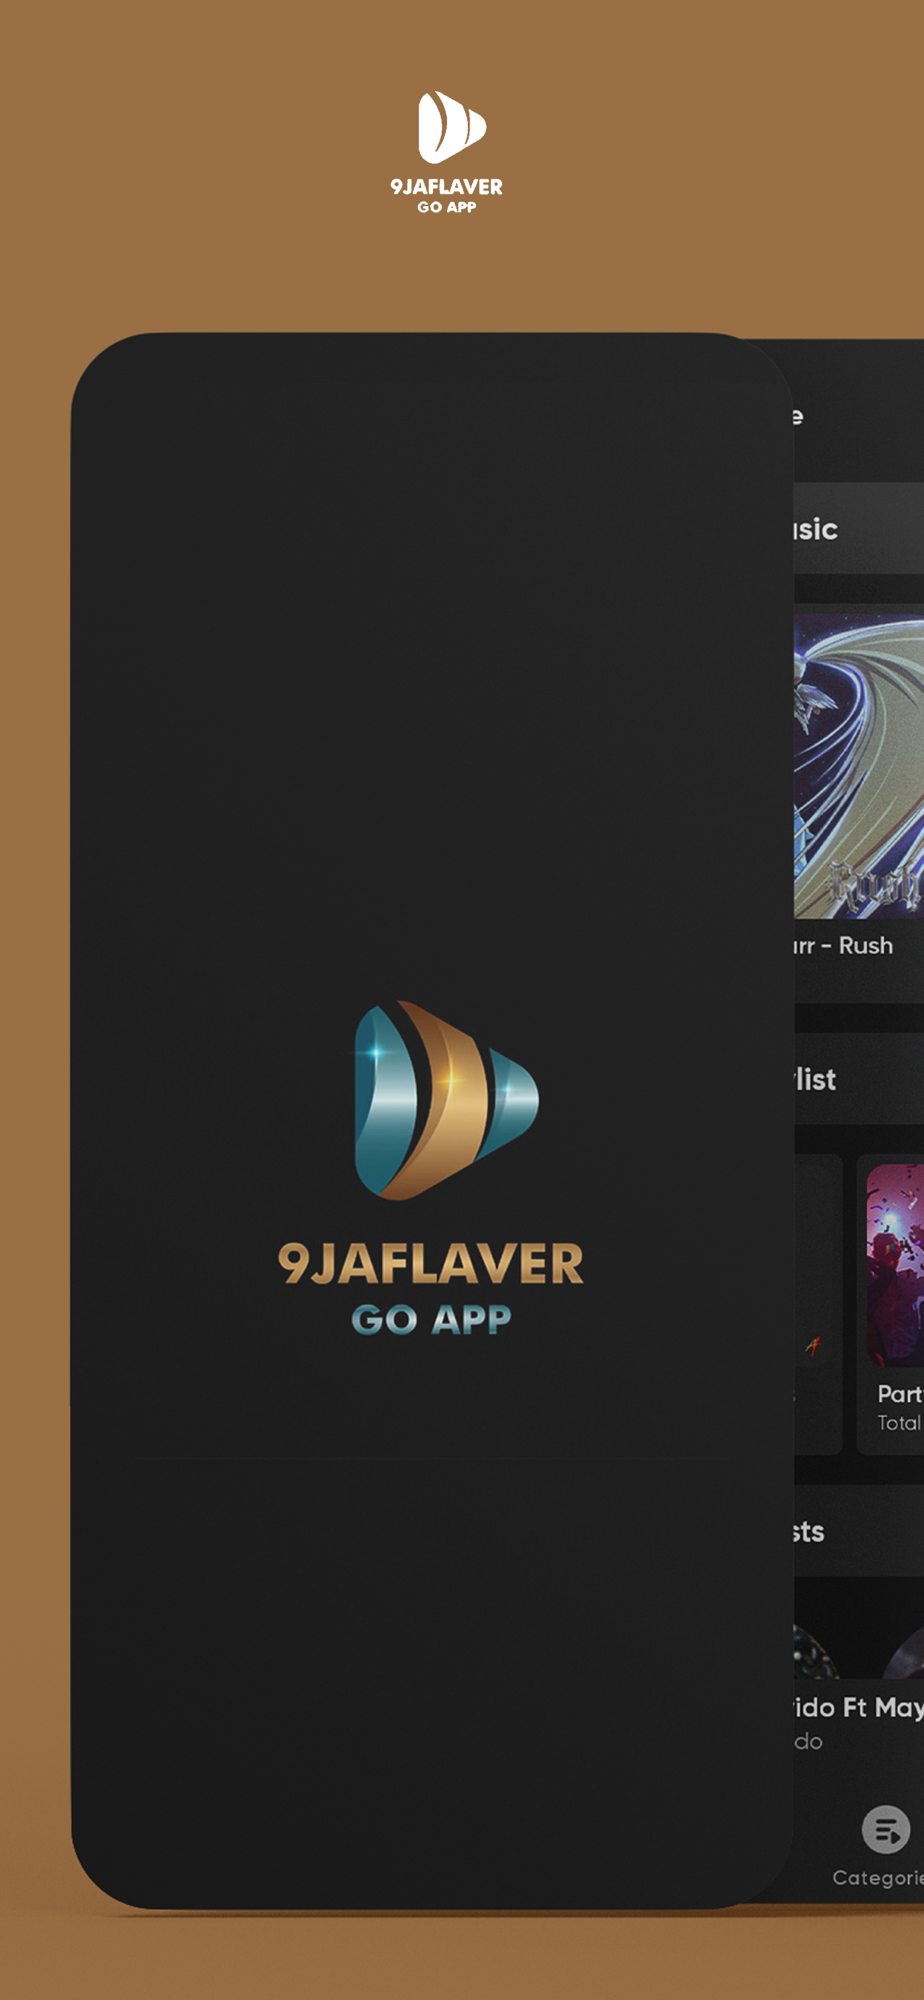The height and width of the screenshot is (2000, 924).
Task: Tap the artist subtitle under track title
Action: pos(808,1742)
